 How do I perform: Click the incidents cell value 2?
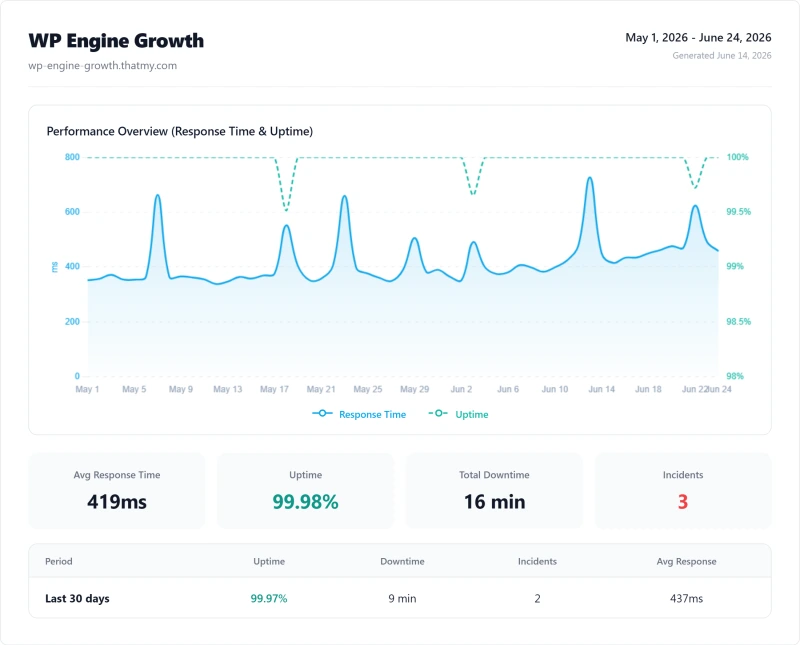pos(537,599)
